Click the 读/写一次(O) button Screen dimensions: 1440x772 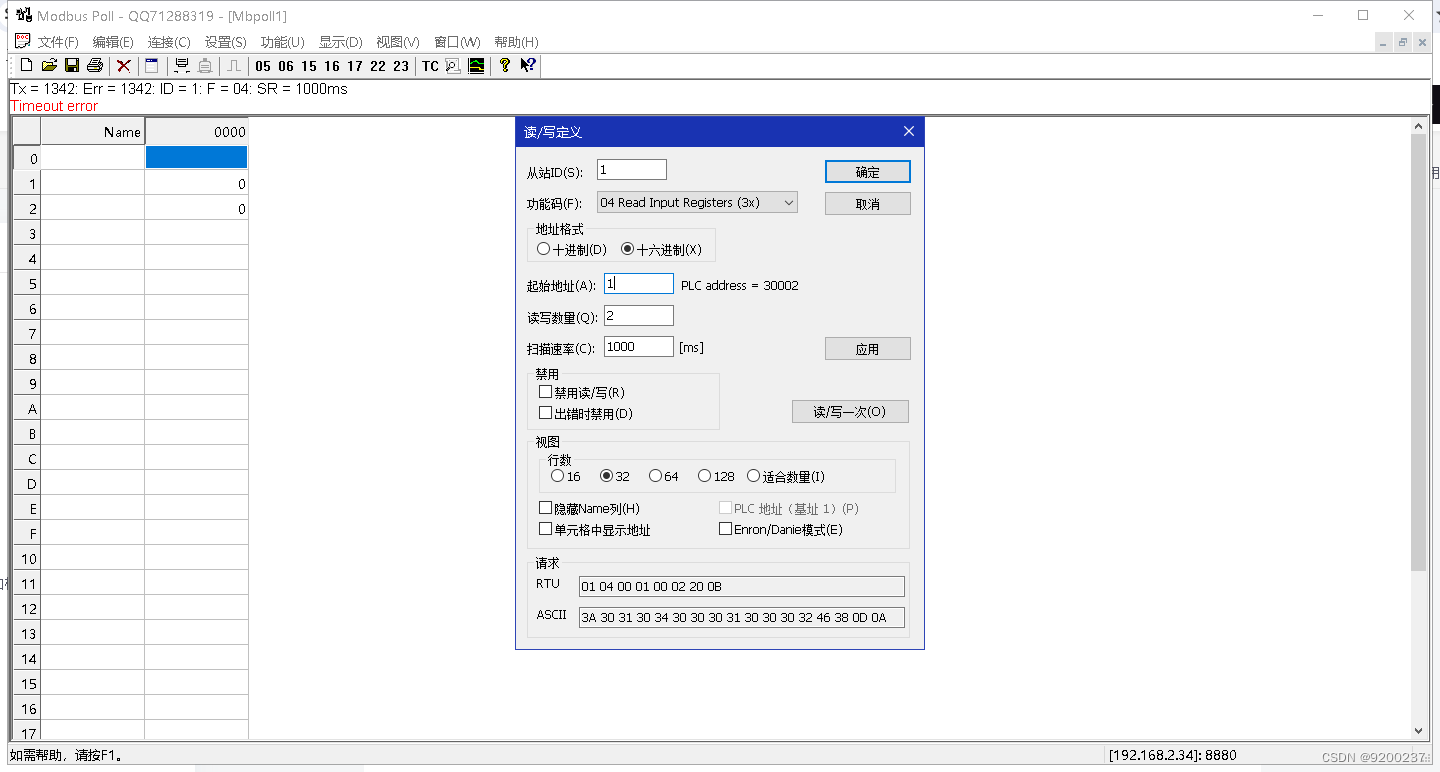[850, 412]
